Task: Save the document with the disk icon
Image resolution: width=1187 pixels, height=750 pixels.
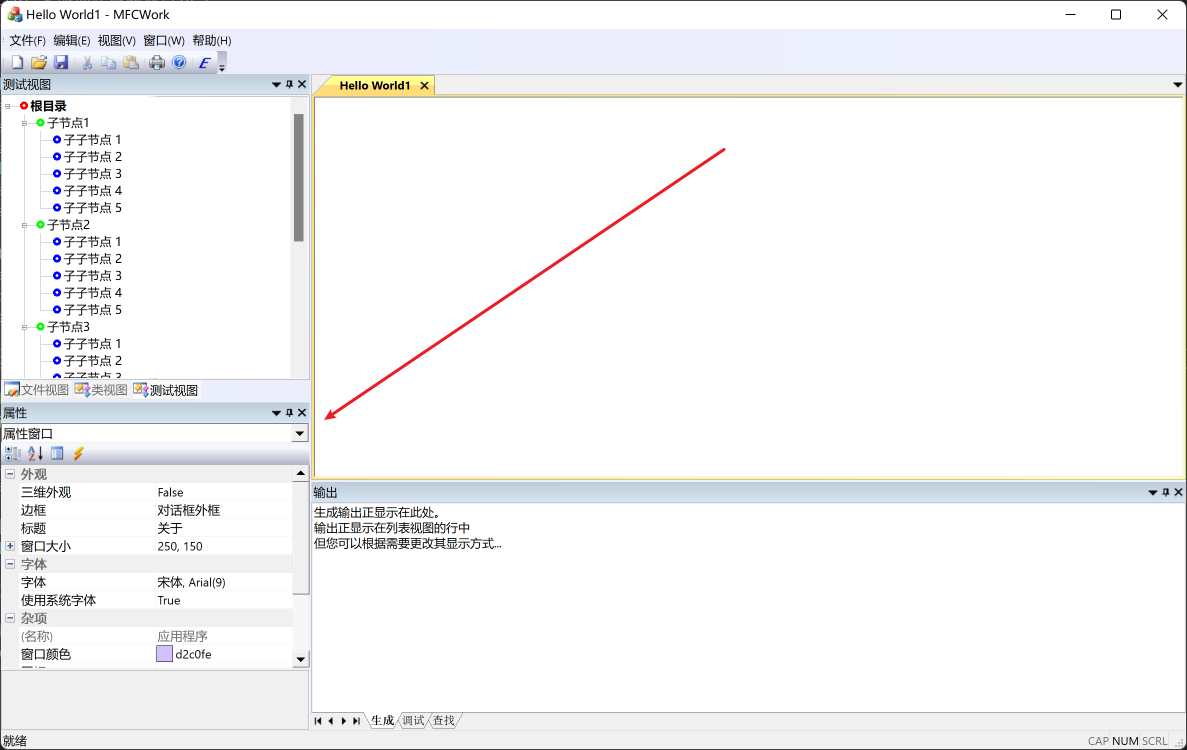Action: click(62, 61)
